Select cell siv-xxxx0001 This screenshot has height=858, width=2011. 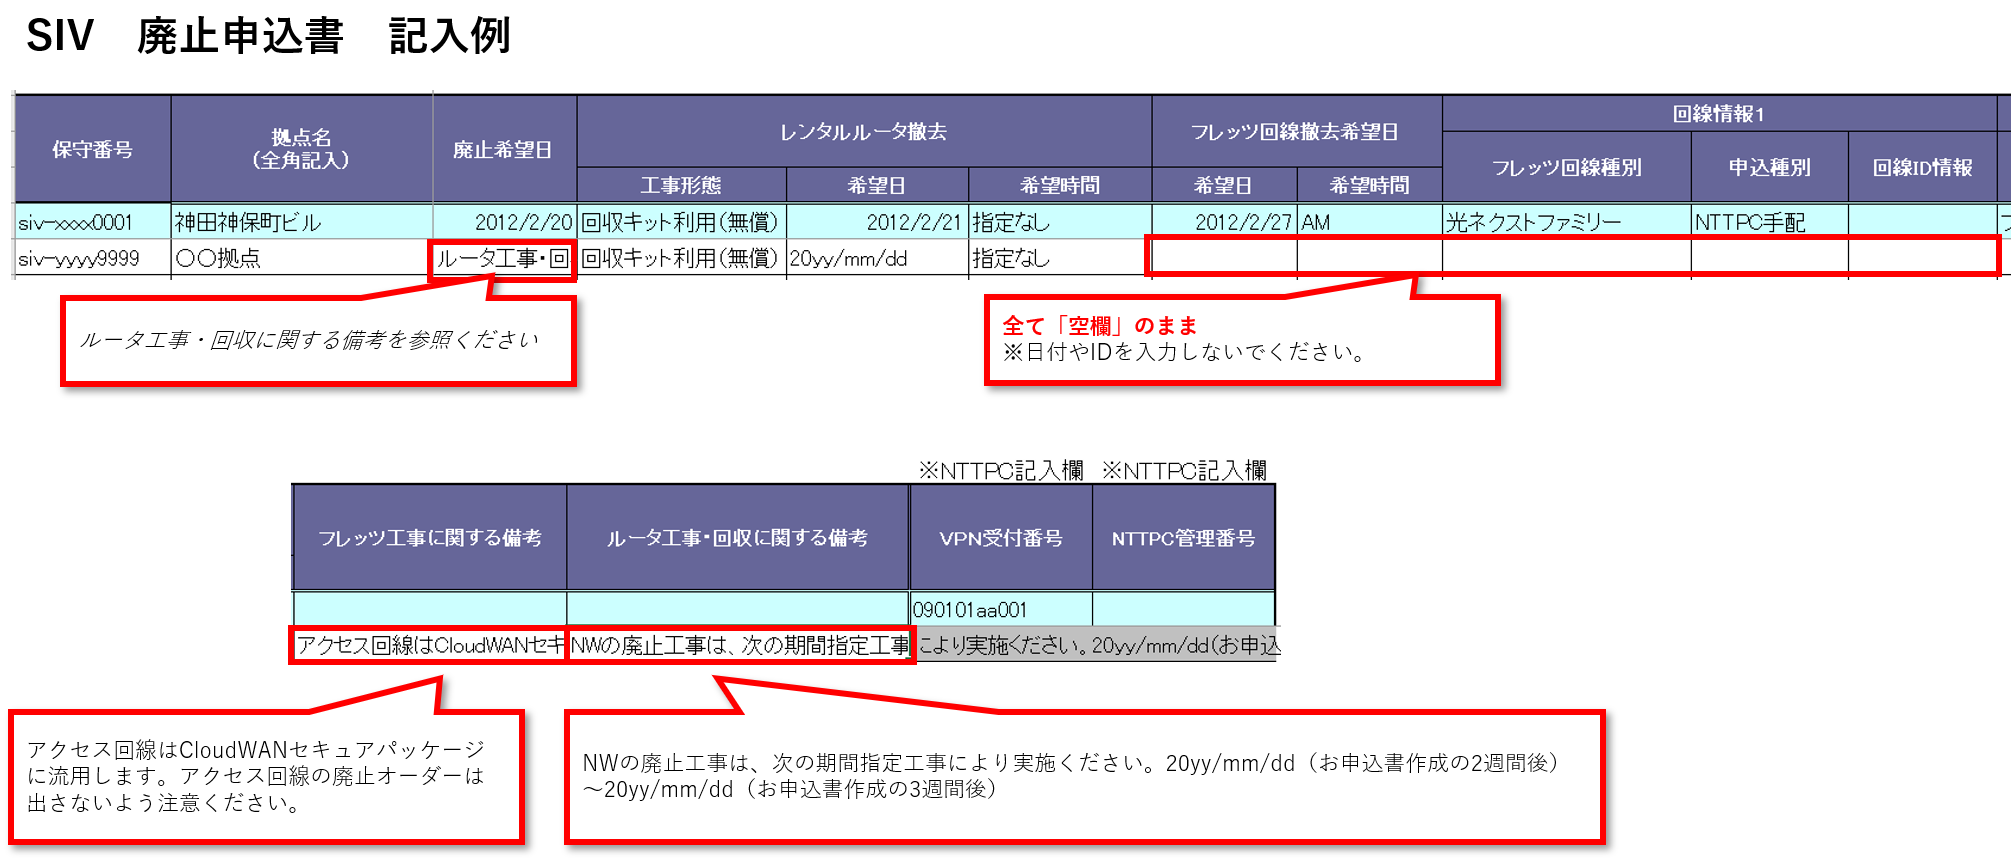(93, 222)
